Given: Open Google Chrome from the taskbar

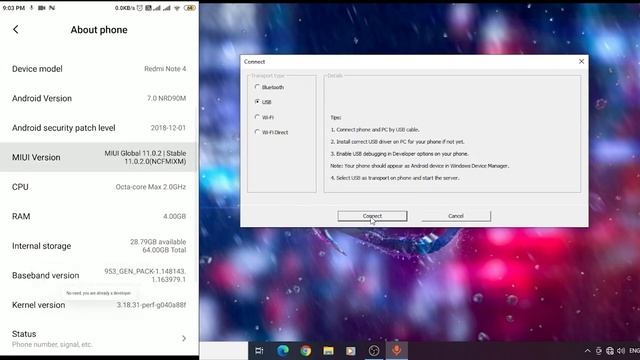Looking at the screenshot, I should [306, 351].
